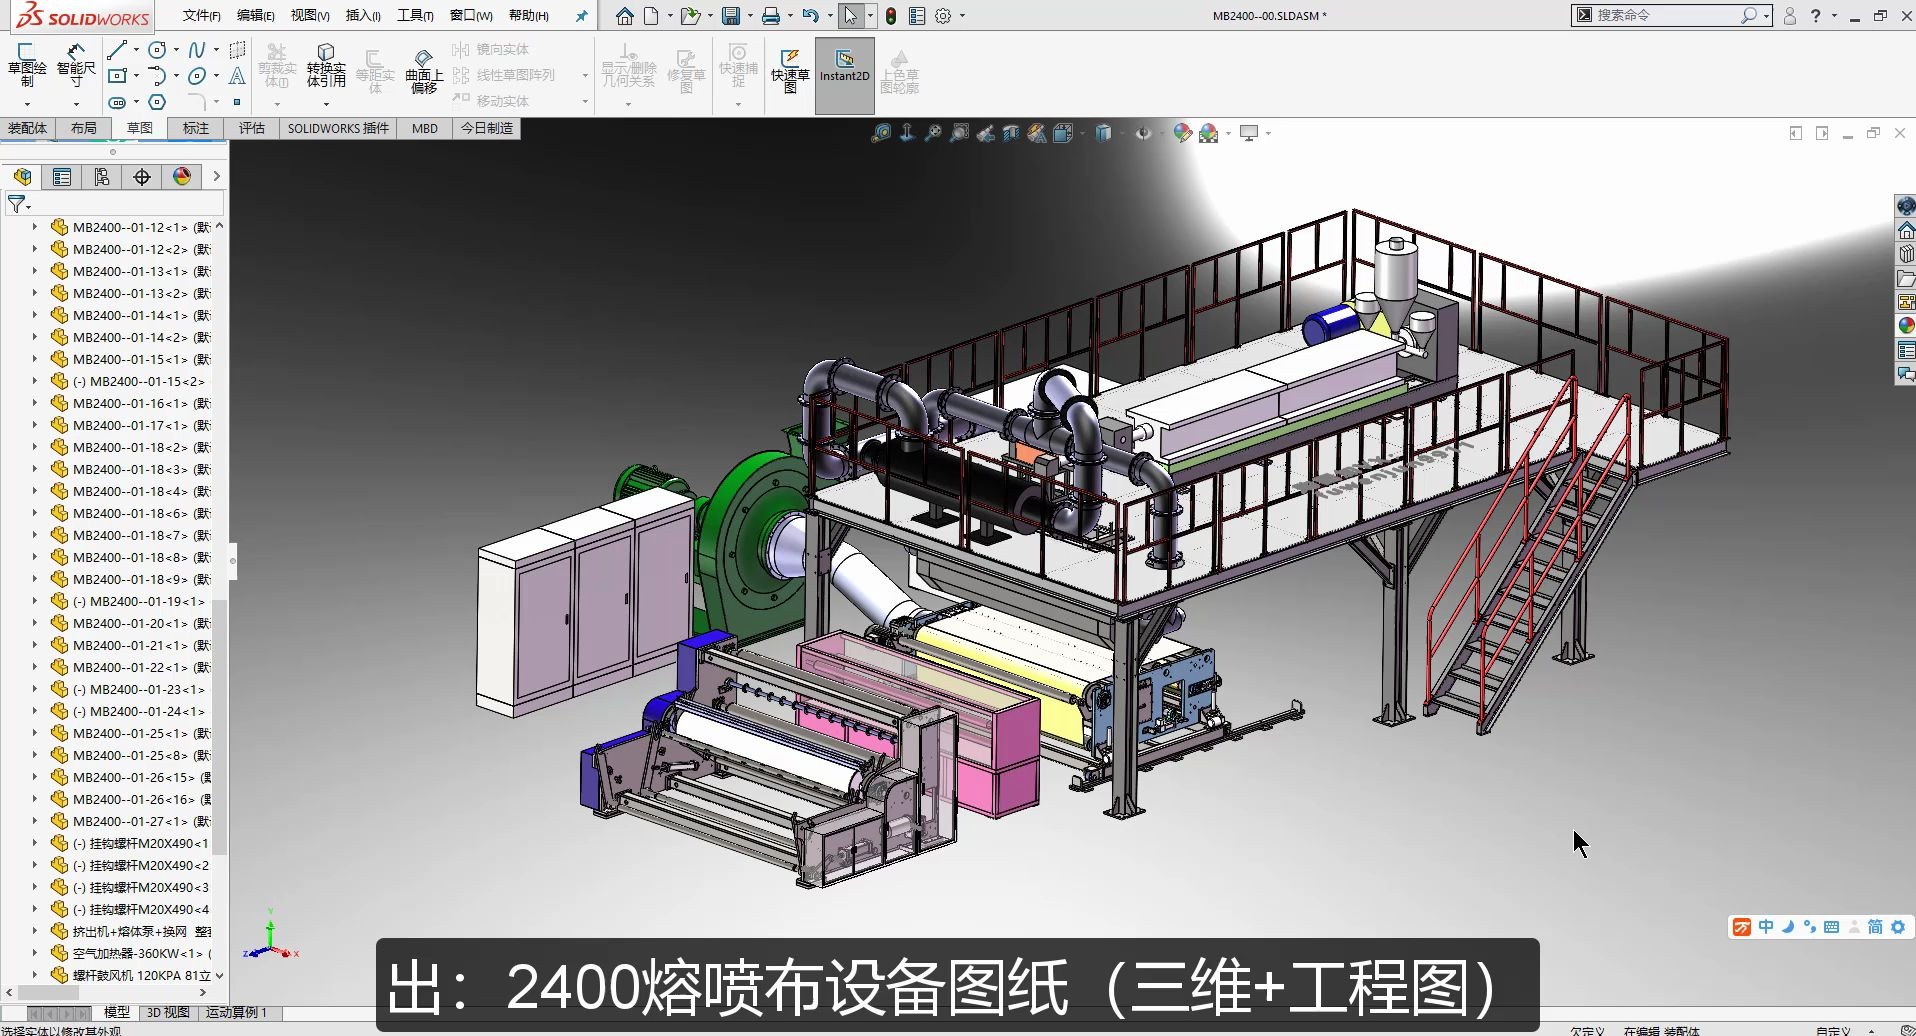This screenshot has width=1916, height=1036.
Task: Click Convert Entities (转换实体引用)
Action: click(x=326, y=66)
